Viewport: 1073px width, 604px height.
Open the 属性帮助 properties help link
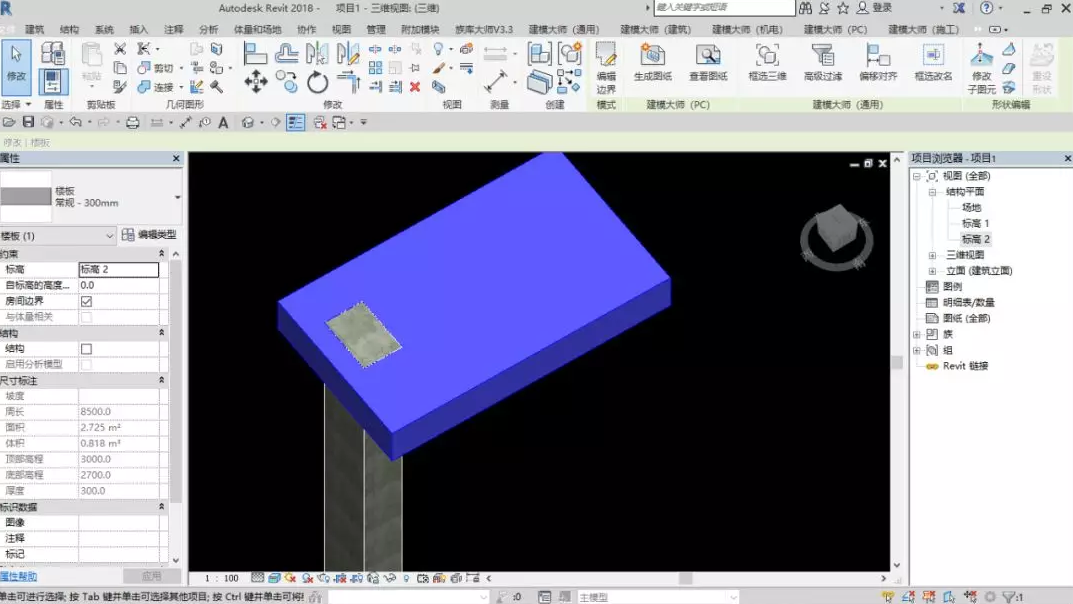coord(19,577)
